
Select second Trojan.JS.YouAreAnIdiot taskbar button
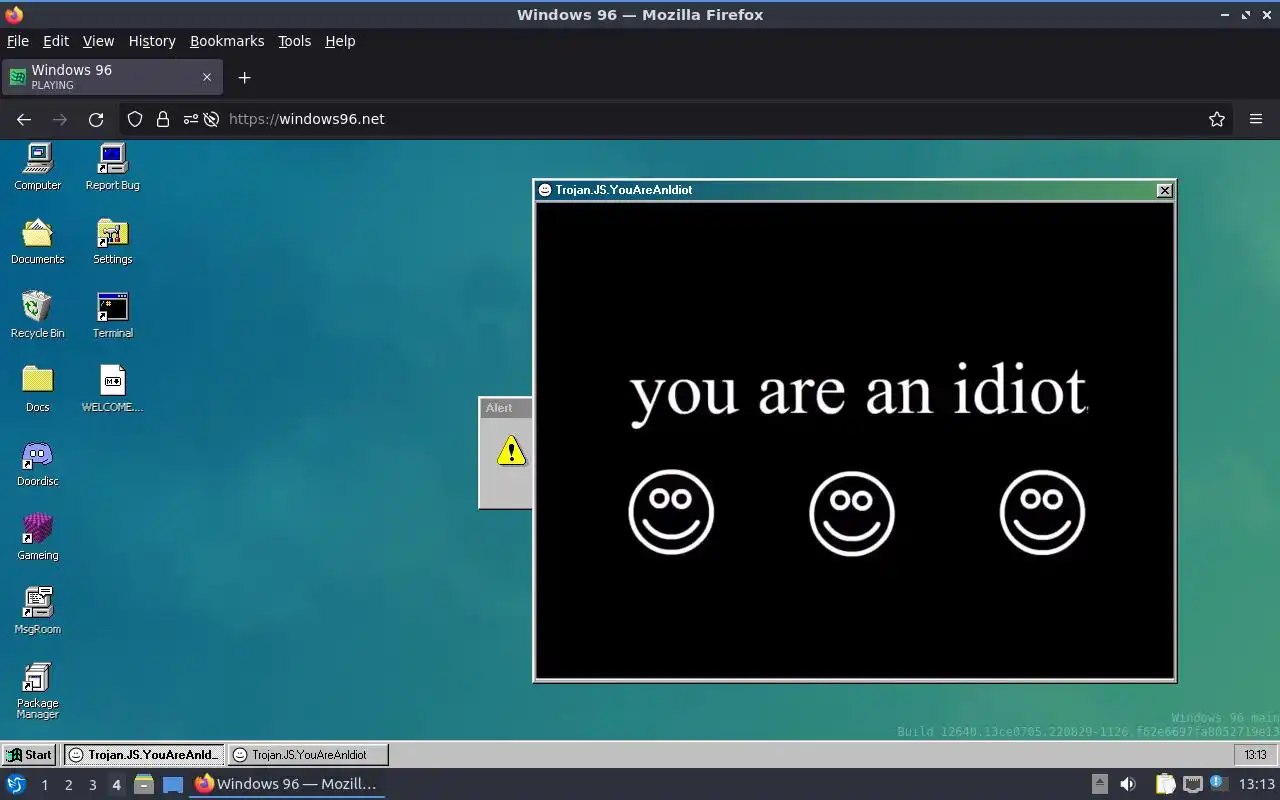[307, 755]
